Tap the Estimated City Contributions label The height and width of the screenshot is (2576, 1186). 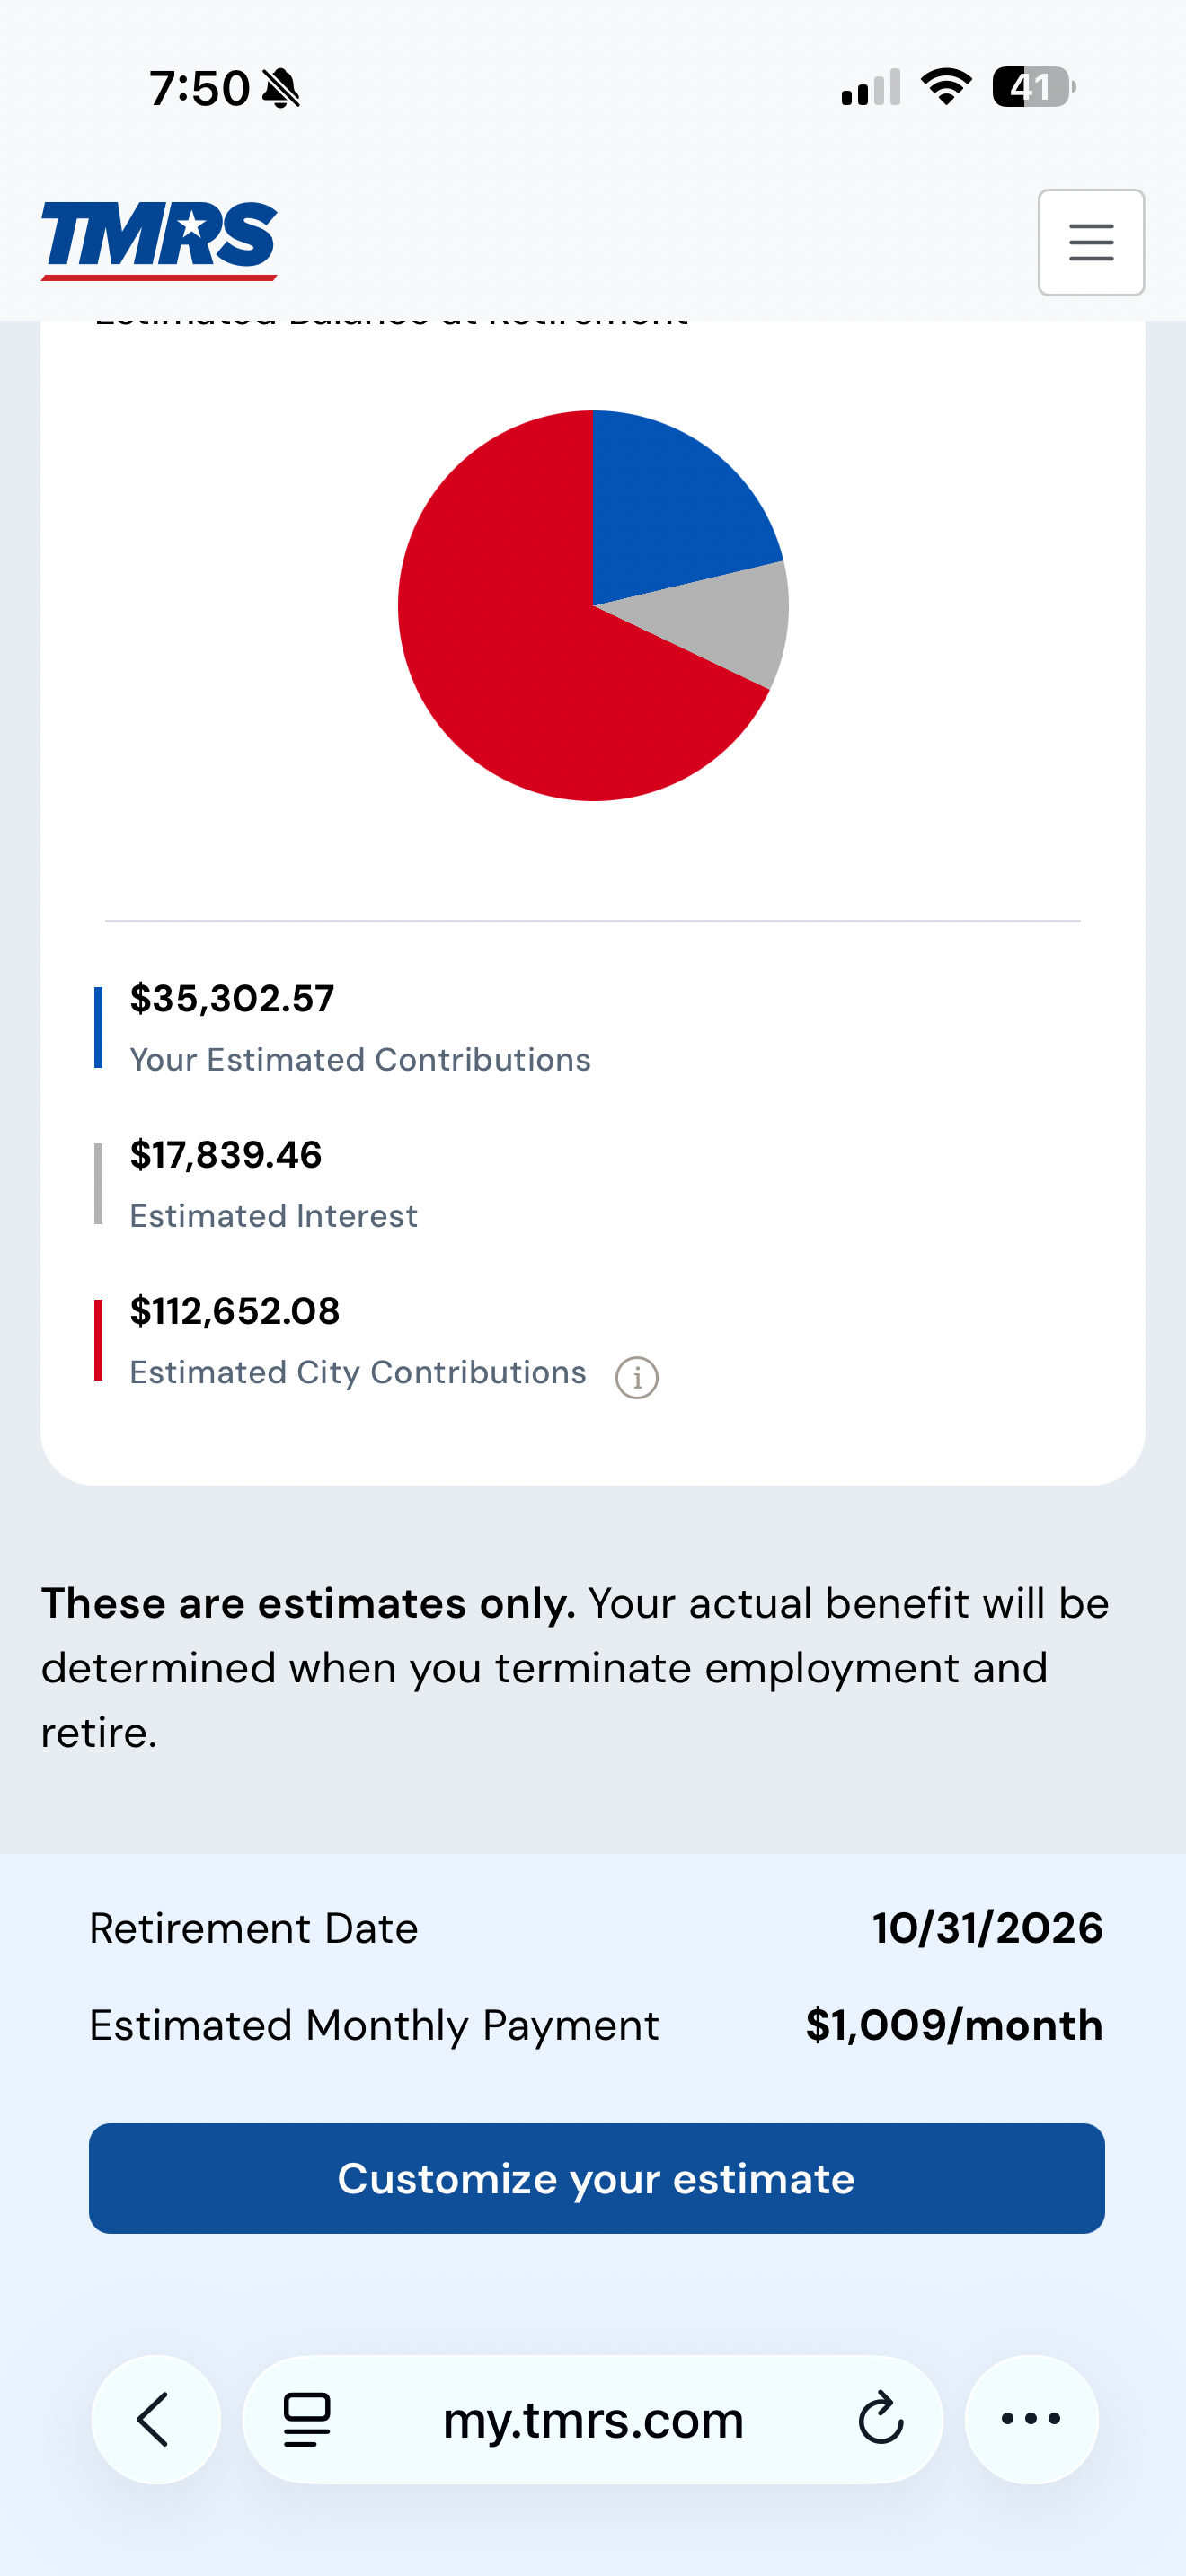pos(358,1372)
